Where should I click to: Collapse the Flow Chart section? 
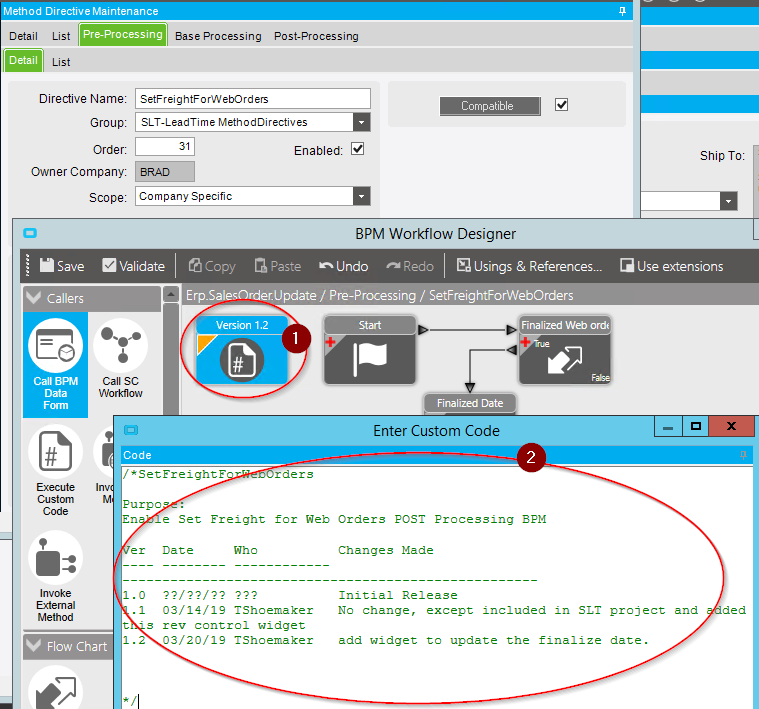coord(34,646)
